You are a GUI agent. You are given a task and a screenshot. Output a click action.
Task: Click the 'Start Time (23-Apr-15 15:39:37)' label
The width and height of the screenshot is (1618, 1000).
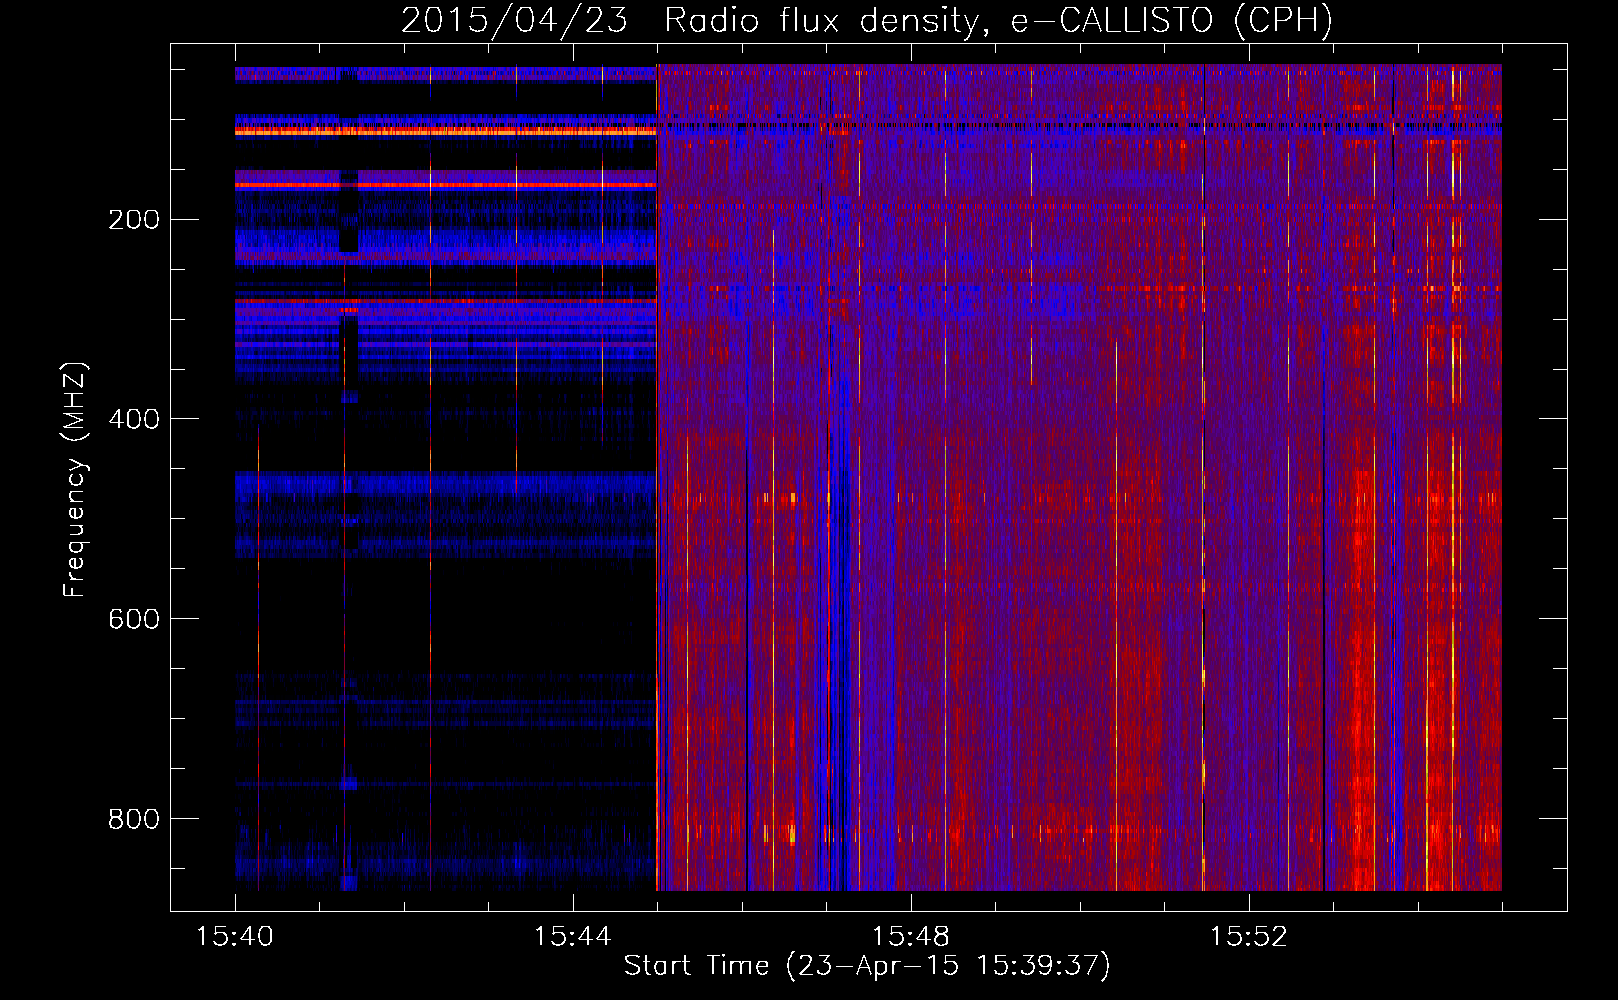click(867, 966)
